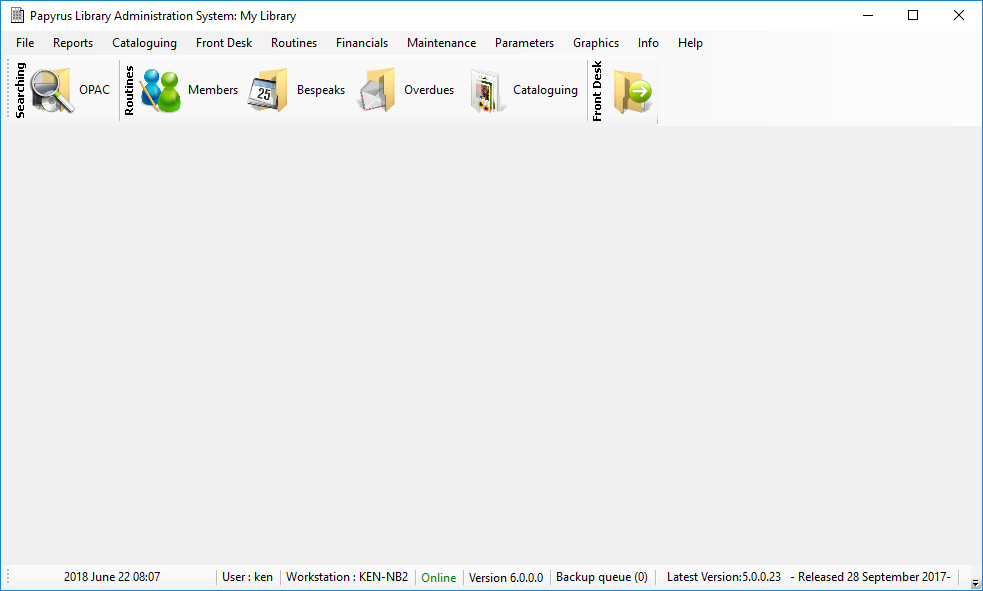The height and width of the screenshot is (591, 983).
Task: Open the Help menu
Action: click(x=690, y=43)
